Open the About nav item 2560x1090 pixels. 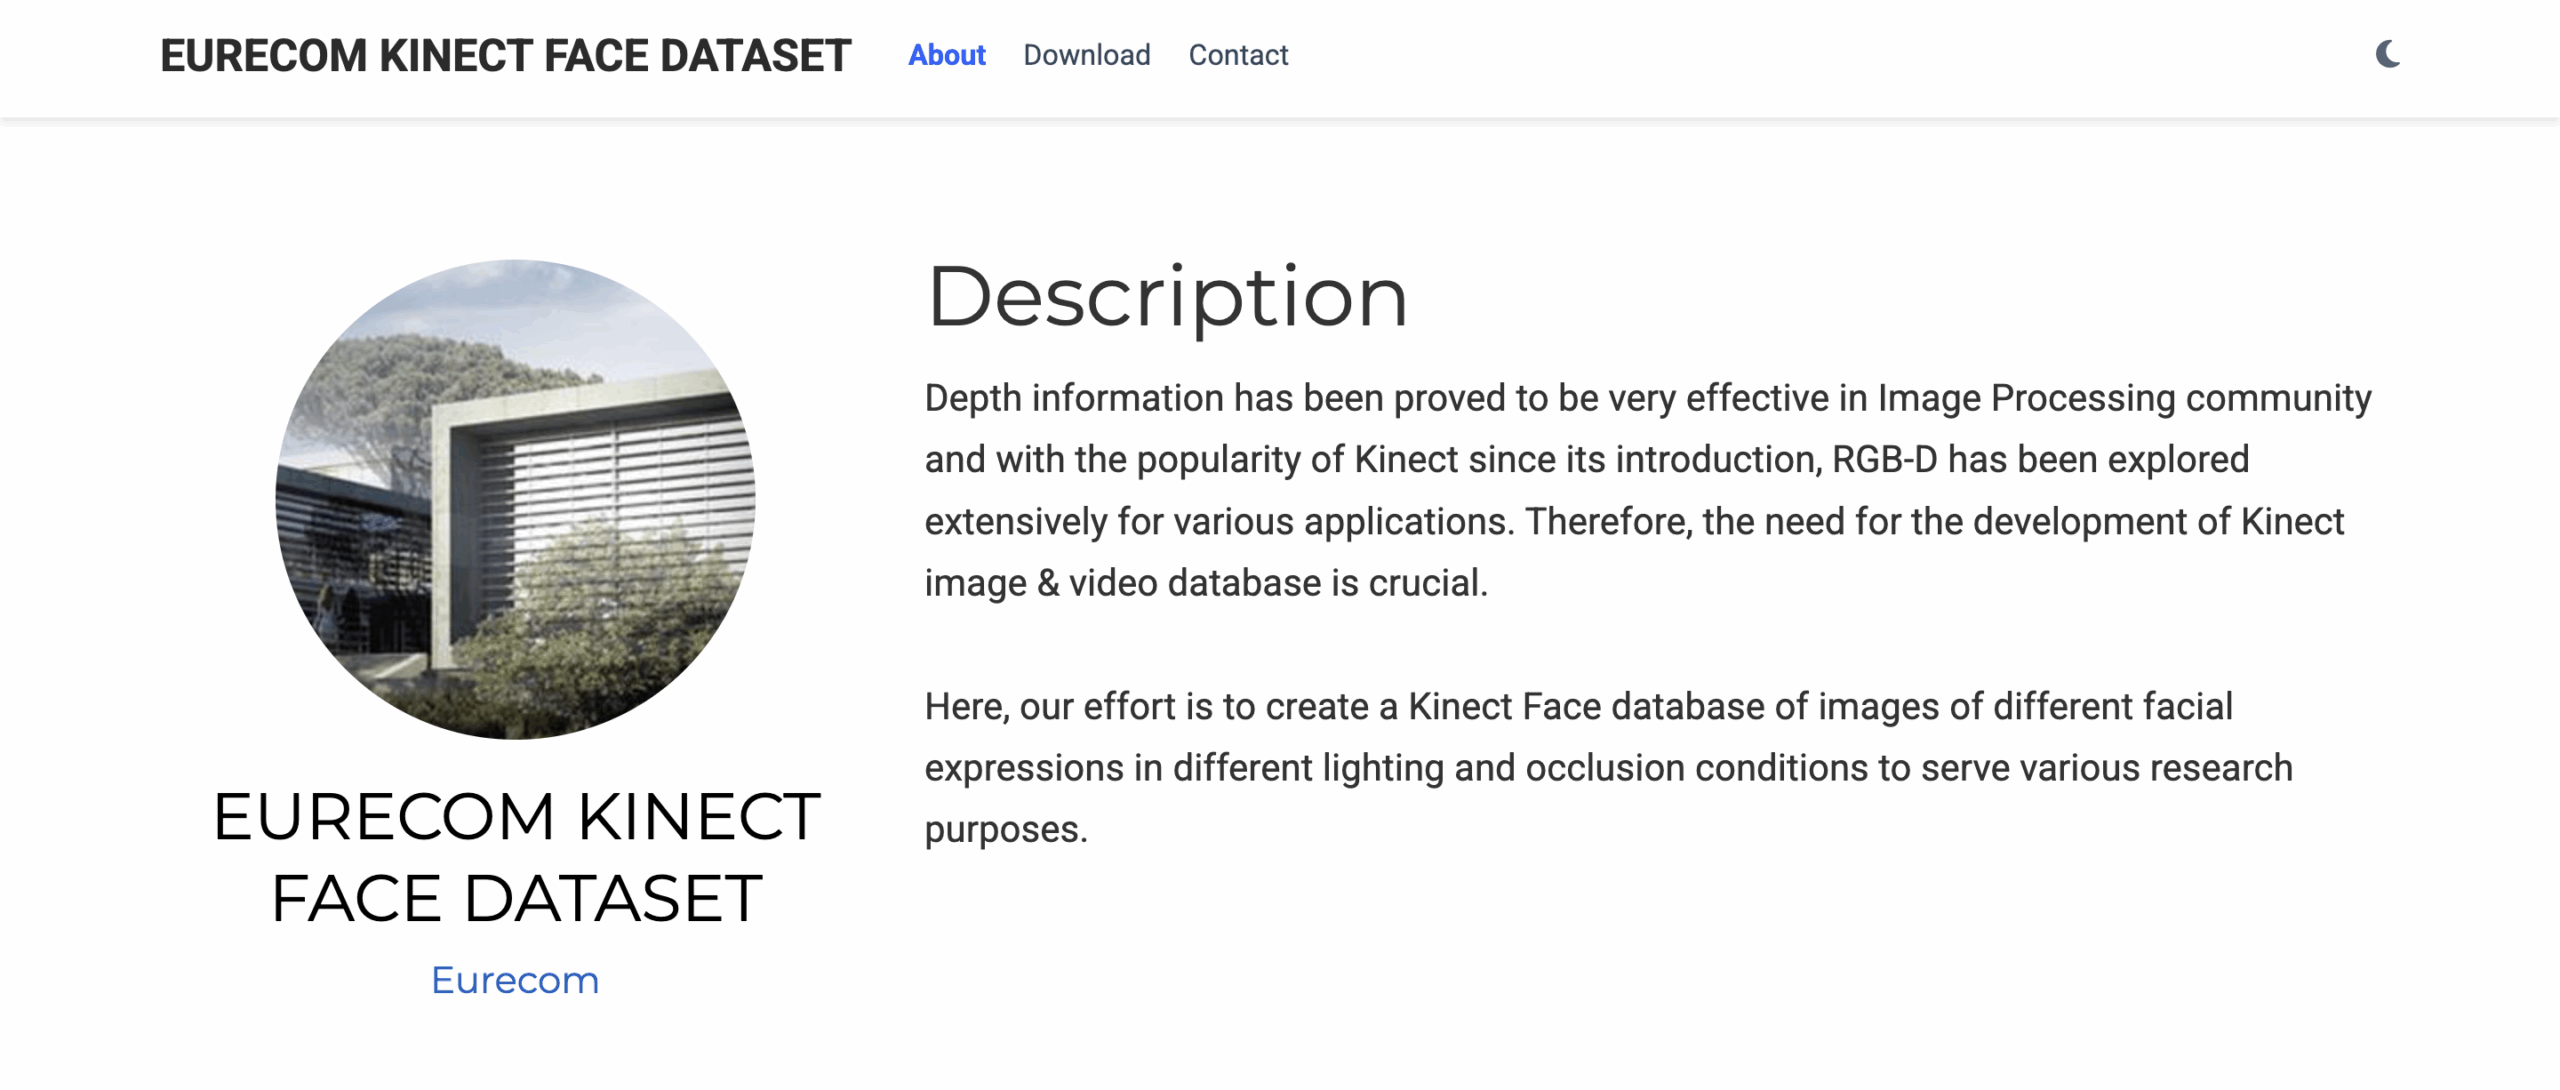pos(946,55)
